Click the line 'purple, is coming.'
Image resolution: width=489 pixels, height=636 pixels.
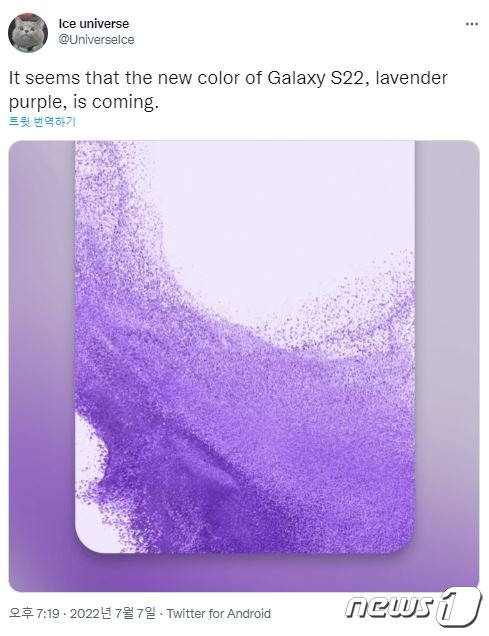(x=84, y=102)
